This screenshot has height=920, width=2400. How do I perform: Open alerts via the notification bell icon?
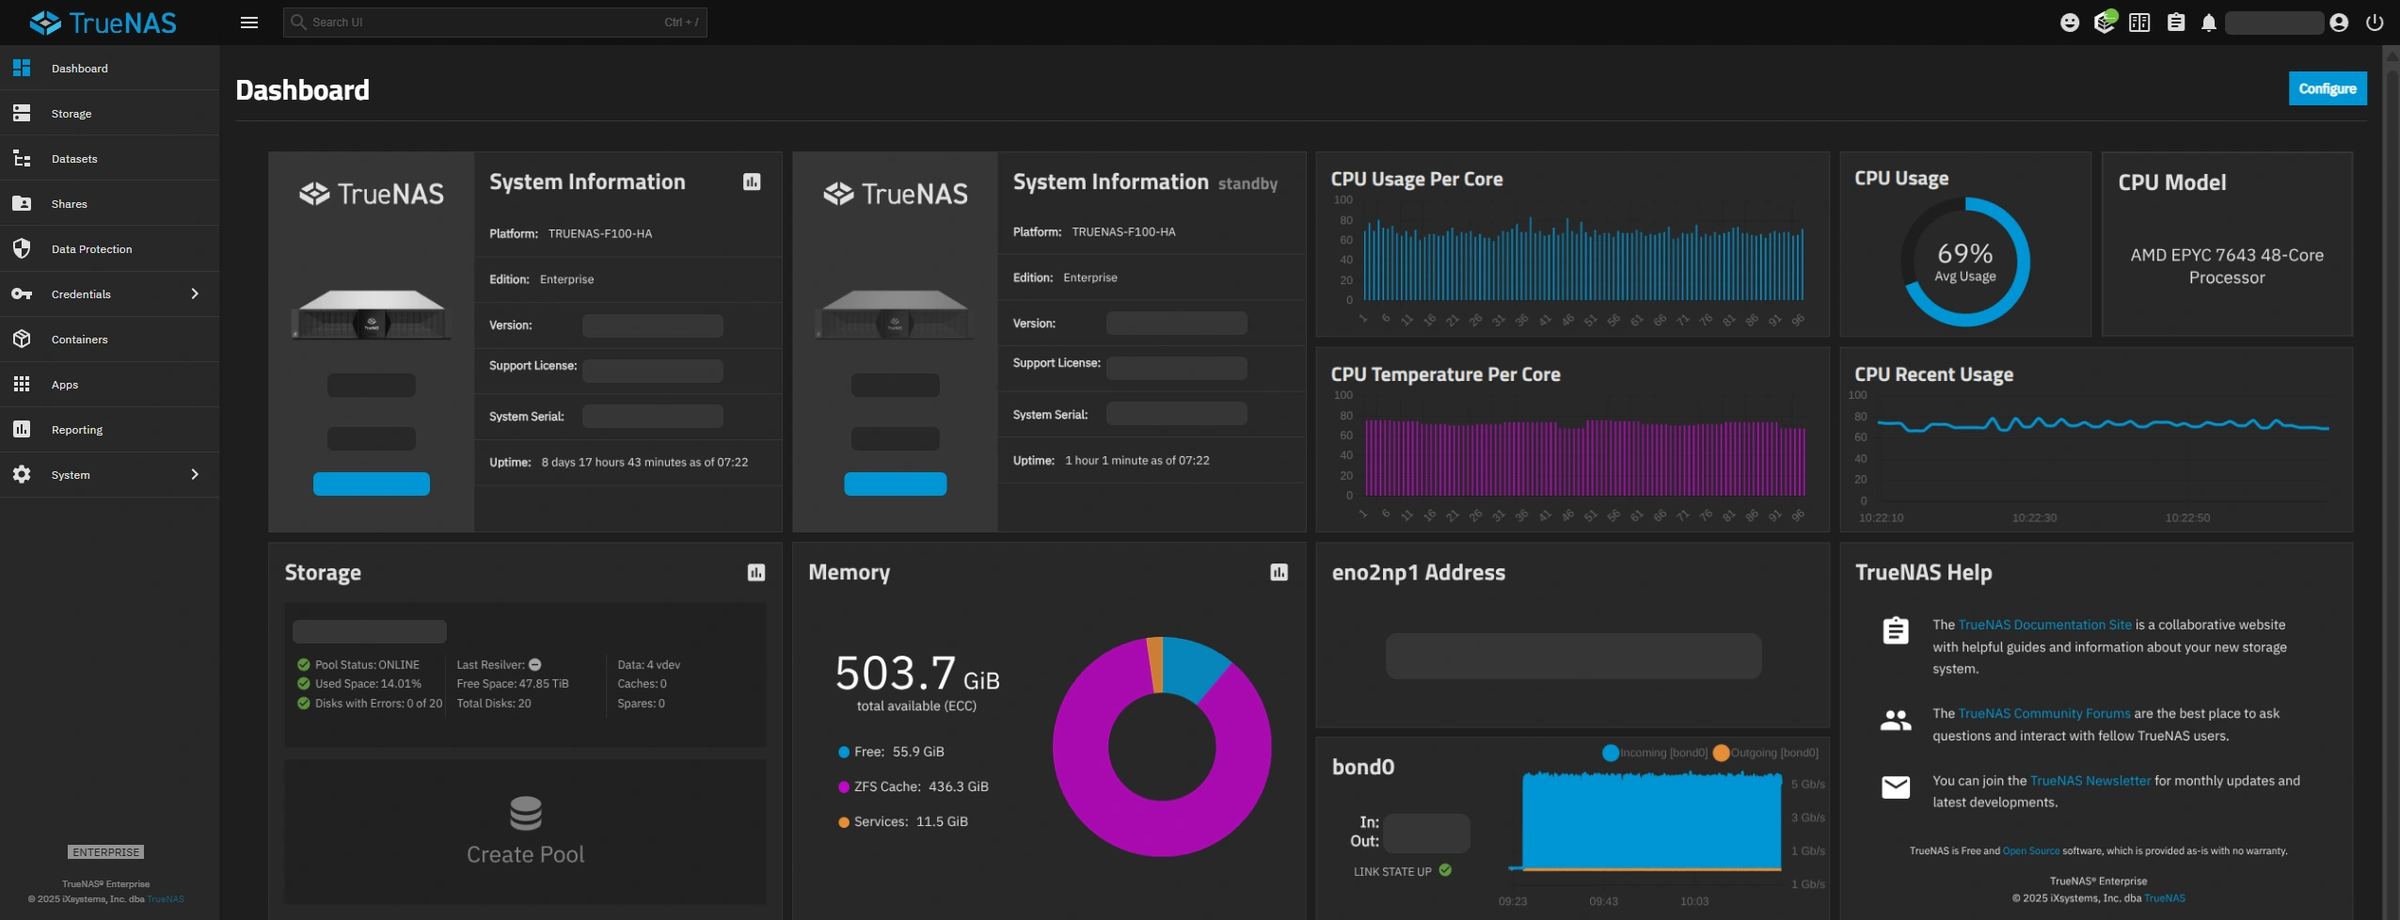(2209, 21)
